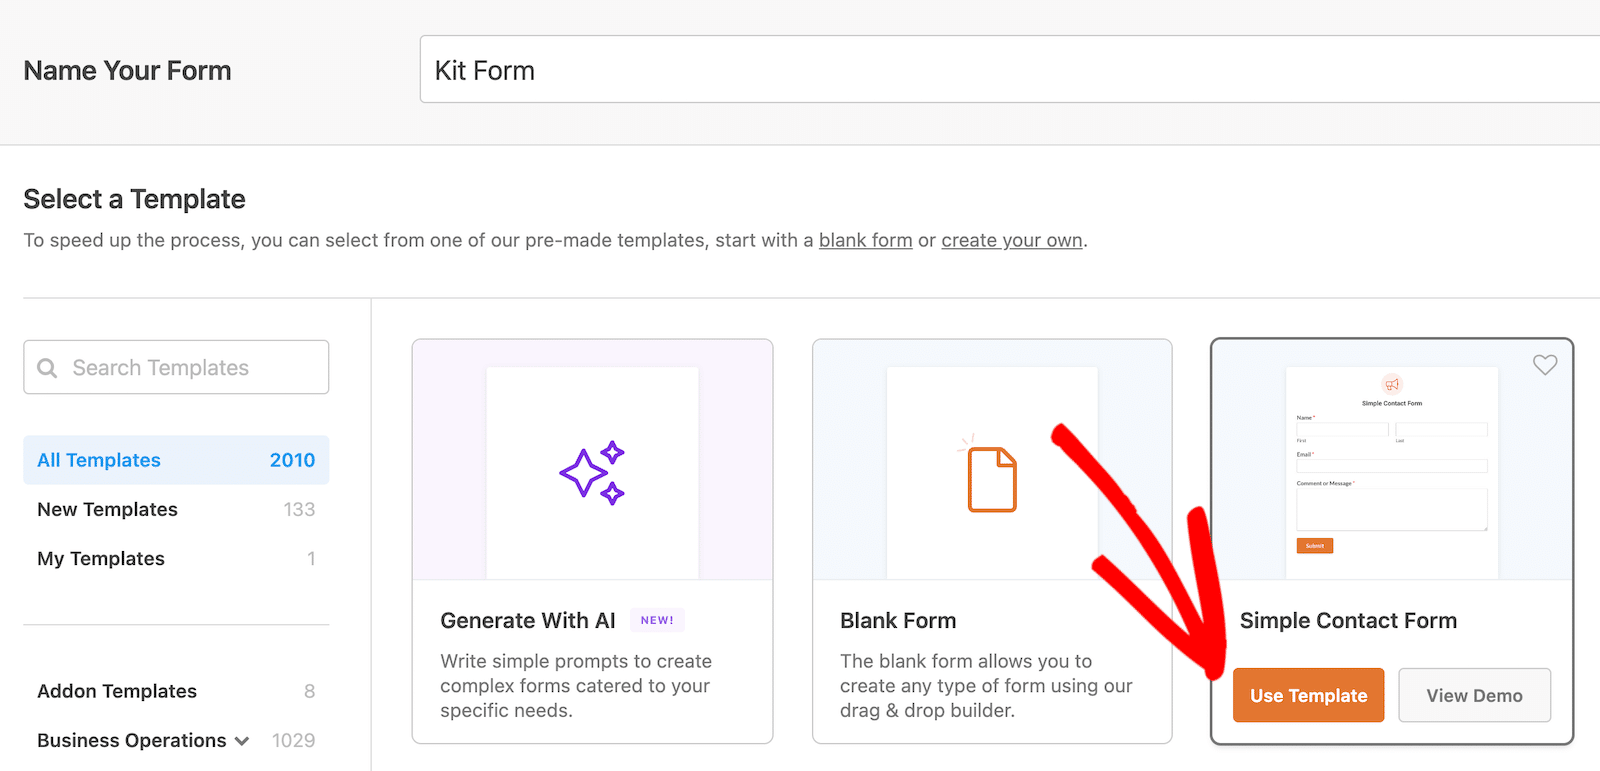The height and width of the screenshot is (771, 1600).
Task: Show My Templates list
Action: (x=101, y=558)
